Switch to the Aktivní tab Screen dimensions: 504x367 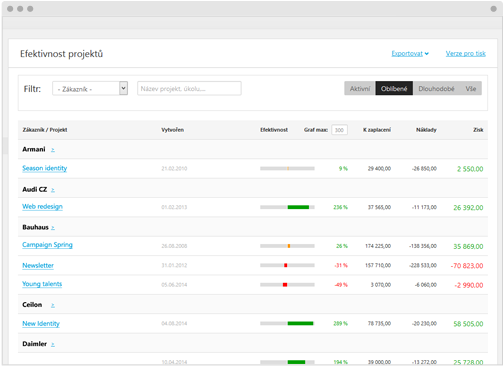coord(360,89)
